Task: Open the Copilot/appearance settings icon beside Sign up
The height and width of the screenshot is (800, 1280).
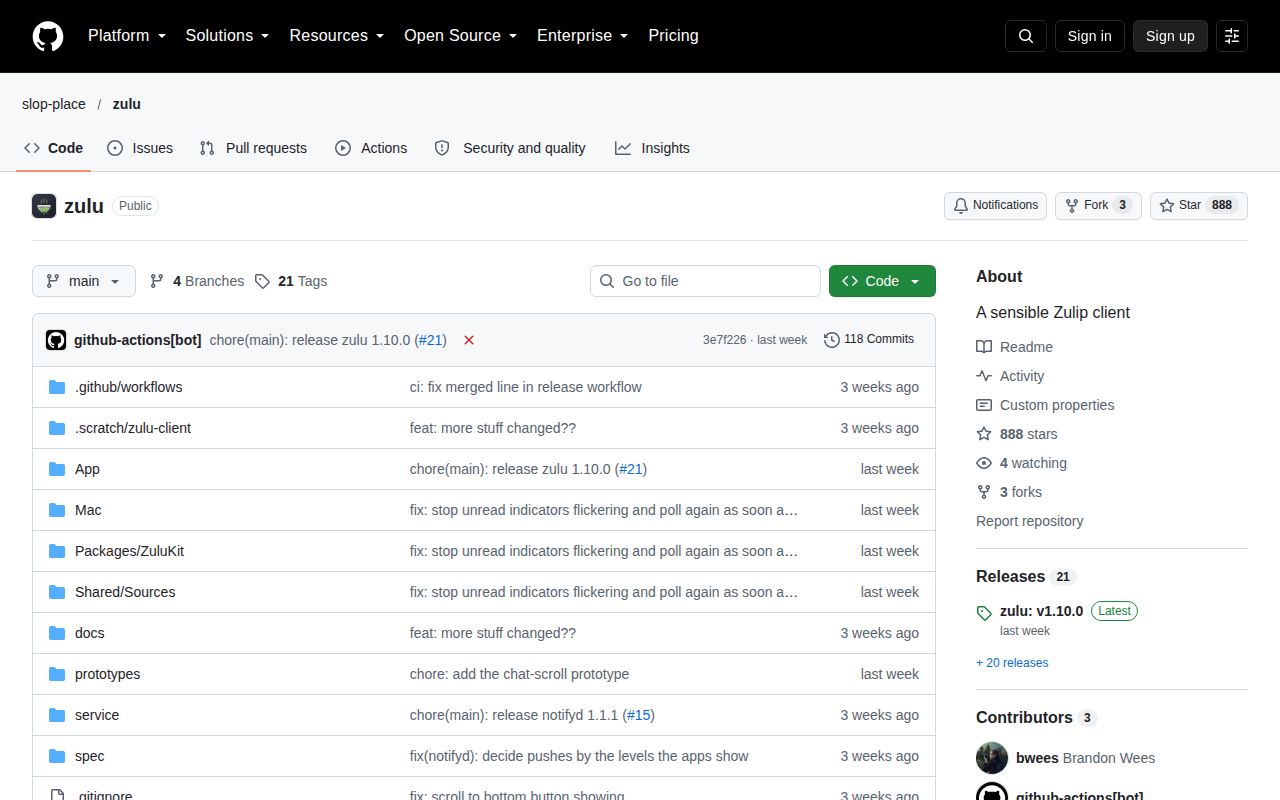Action: [x=1232, y=36]
